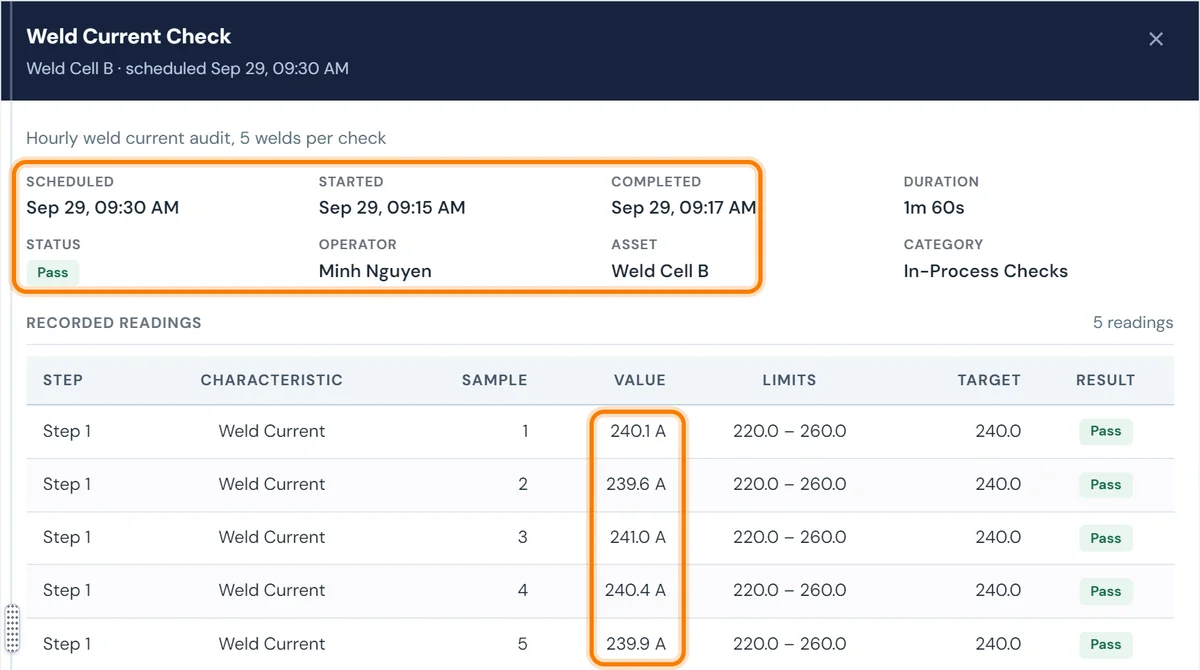Click the Weld Cell B scheduled subtitle
Screen dimensions: 1200x670
click(x=187, y=69)
